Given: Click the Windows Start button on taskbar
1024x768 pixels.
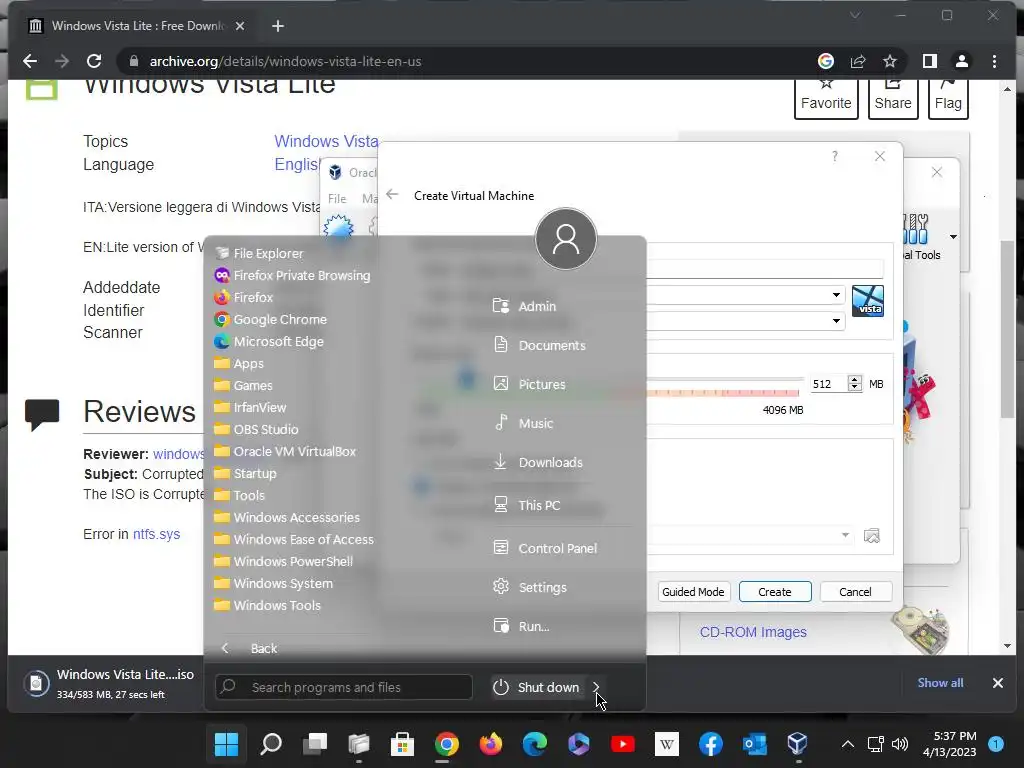Looking at the screenshot, I should pyautogui.click(x=226, y=743).
